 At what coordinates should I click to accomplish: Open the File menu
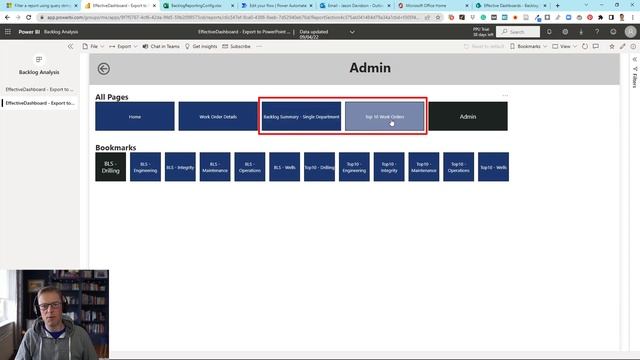[93, 47]
